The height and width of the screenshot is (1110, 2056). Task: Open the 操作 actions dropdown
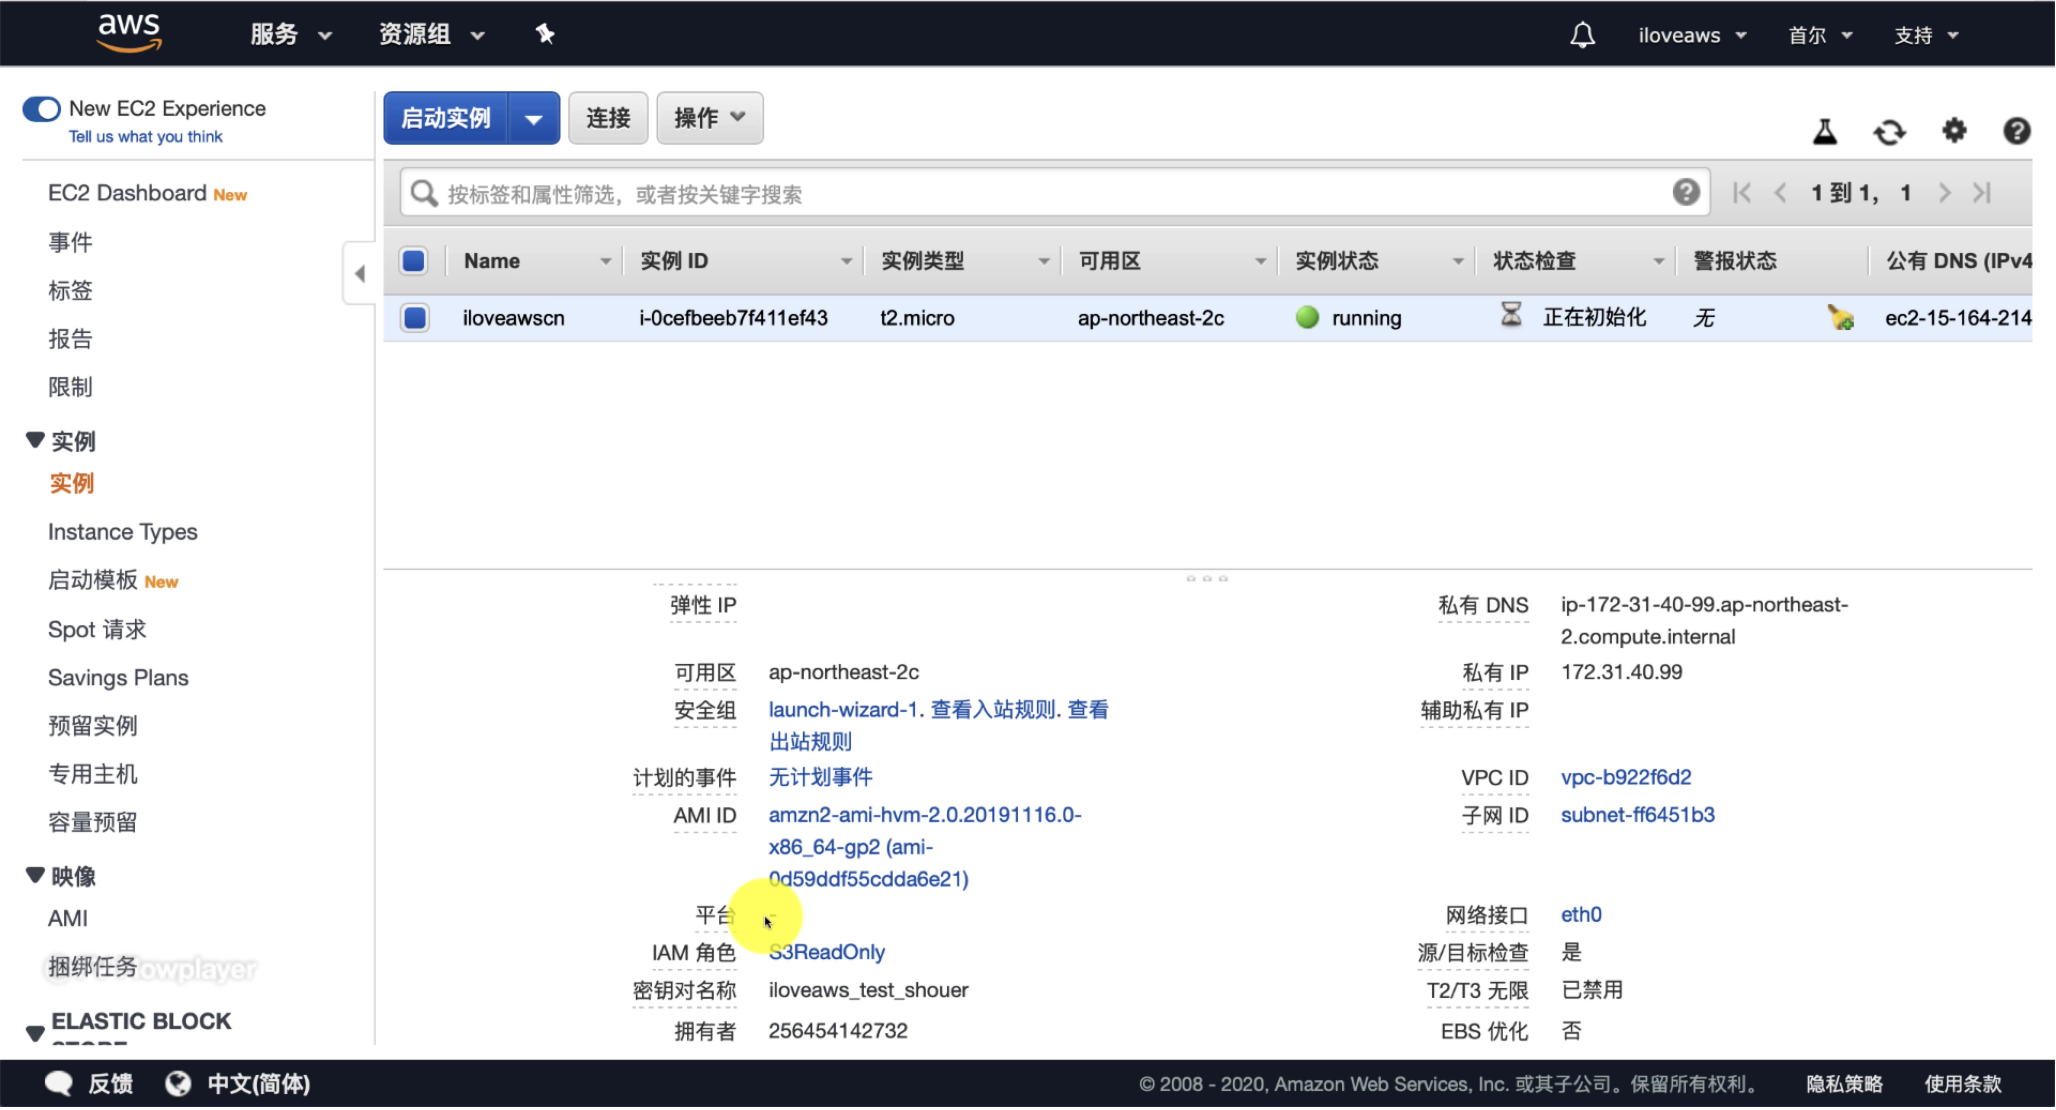point(710,118)
